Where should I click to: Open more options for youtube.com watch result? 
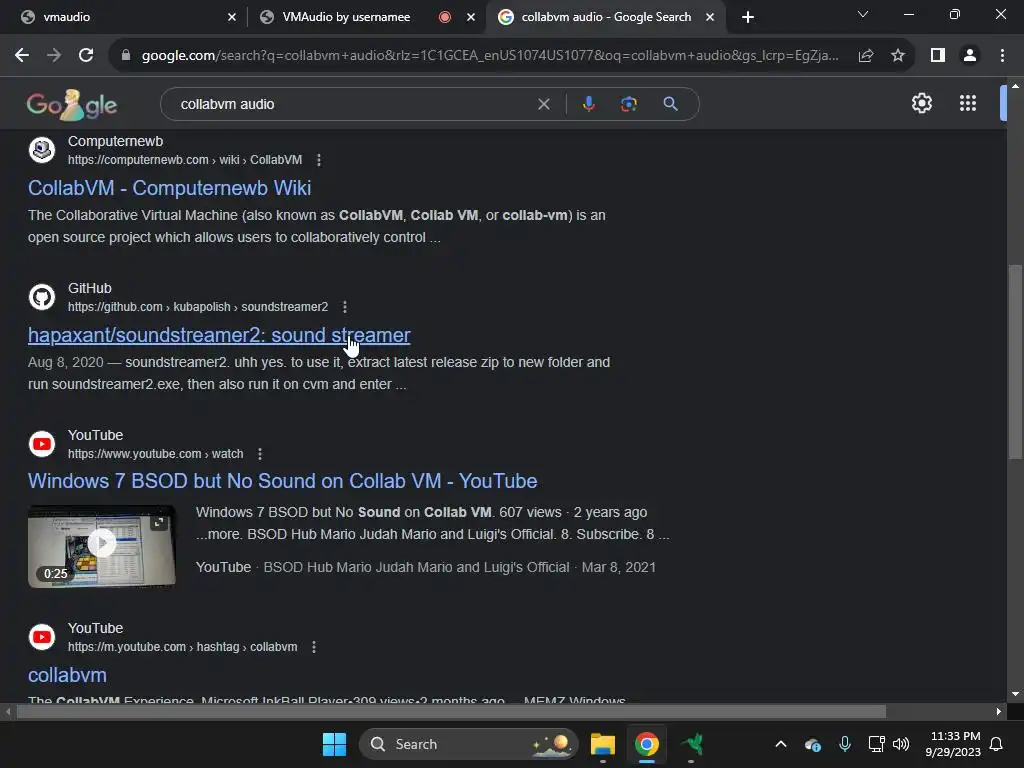[260, 454]
